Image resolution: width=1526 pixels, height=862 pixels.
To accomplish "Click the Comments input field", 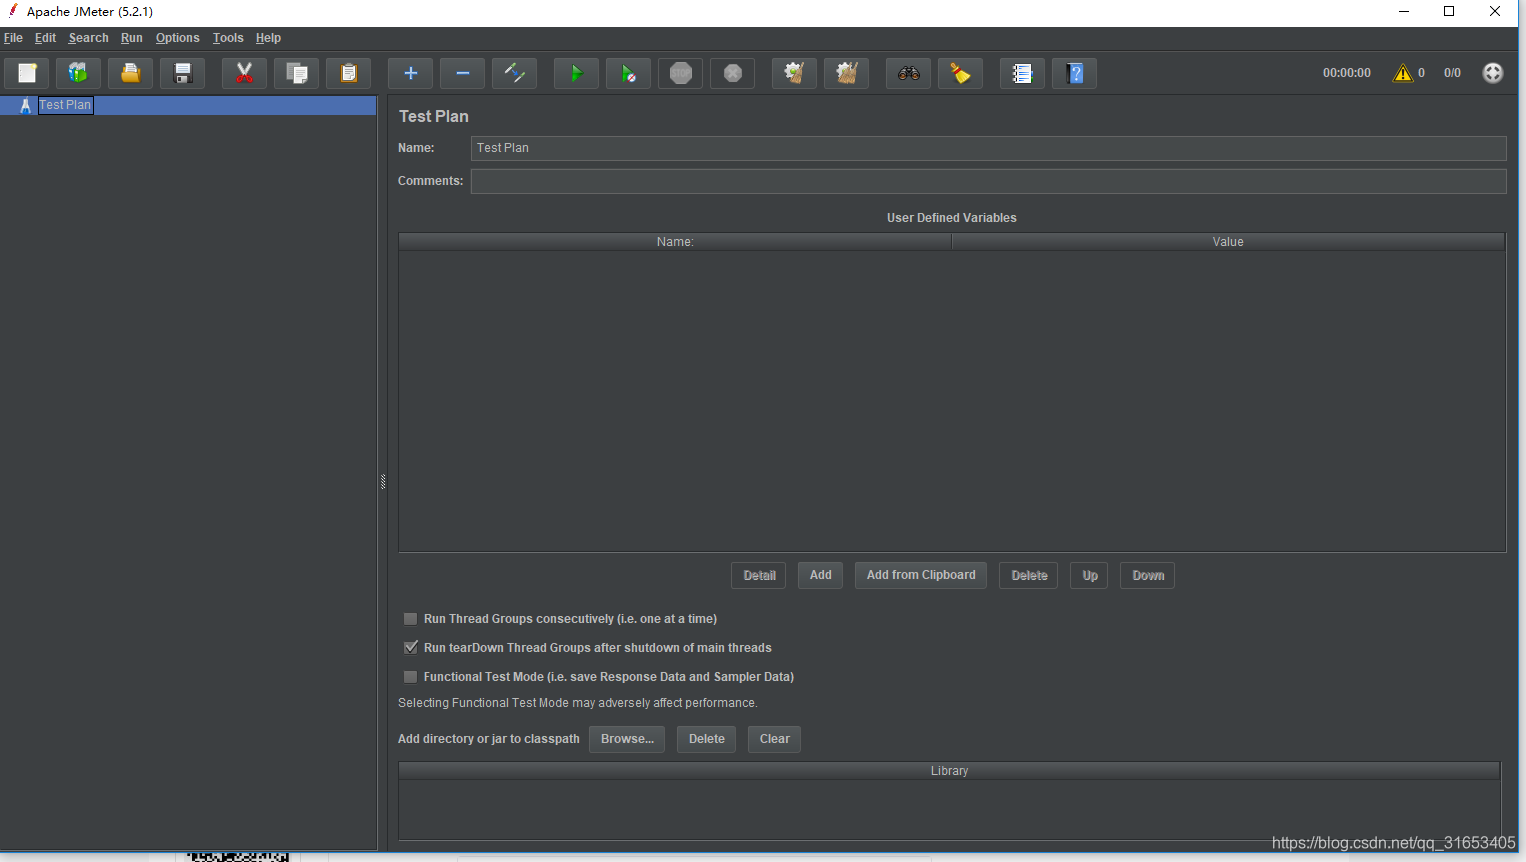I will coord(989,181).
